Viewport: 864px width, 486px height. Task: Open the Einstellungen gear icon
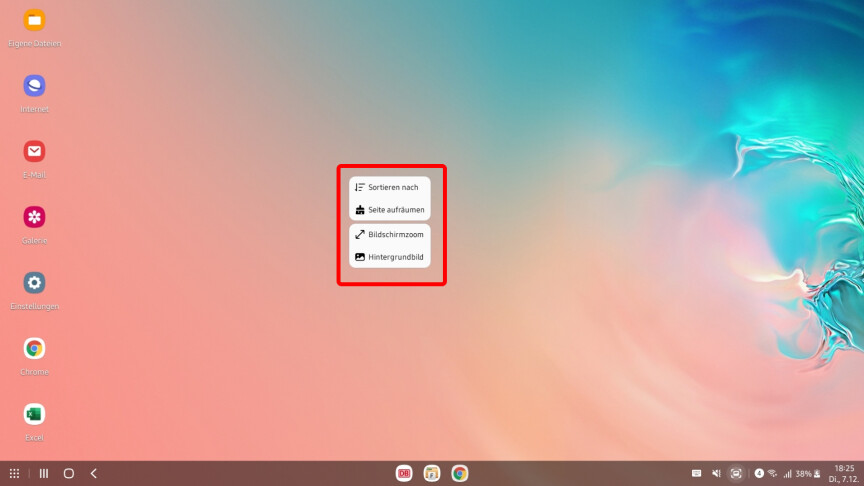pos(34,283)
